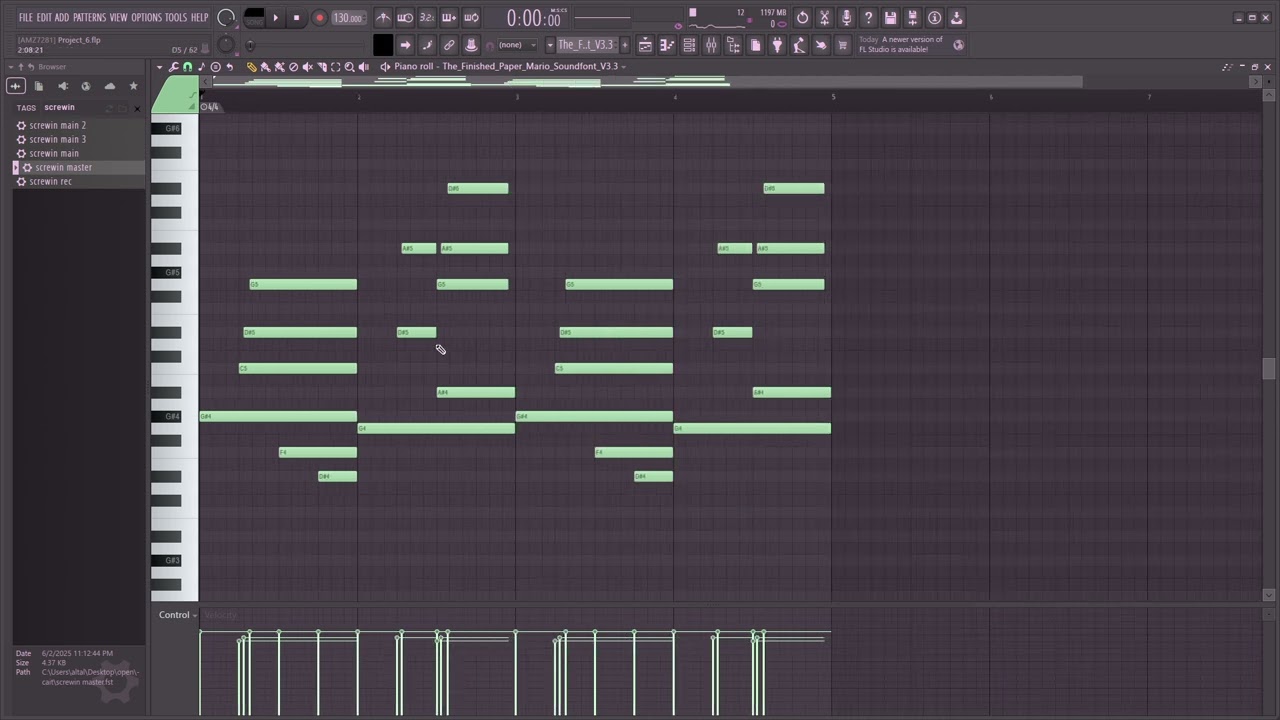Click the content library download icon
This screenshot has width=1280, height=720.
956,17
